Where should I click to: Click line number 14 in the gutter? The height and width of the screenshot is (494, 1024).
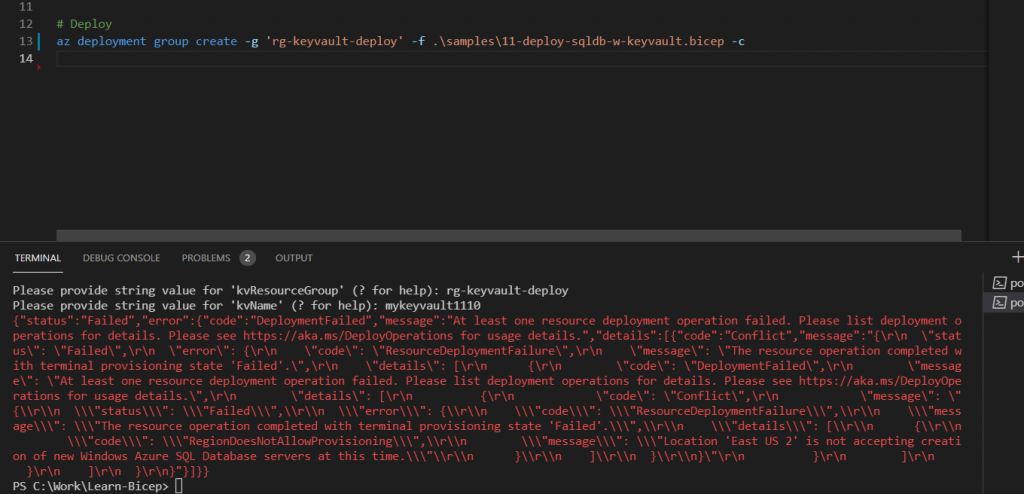pyautogui.click(x=25, y=59)
